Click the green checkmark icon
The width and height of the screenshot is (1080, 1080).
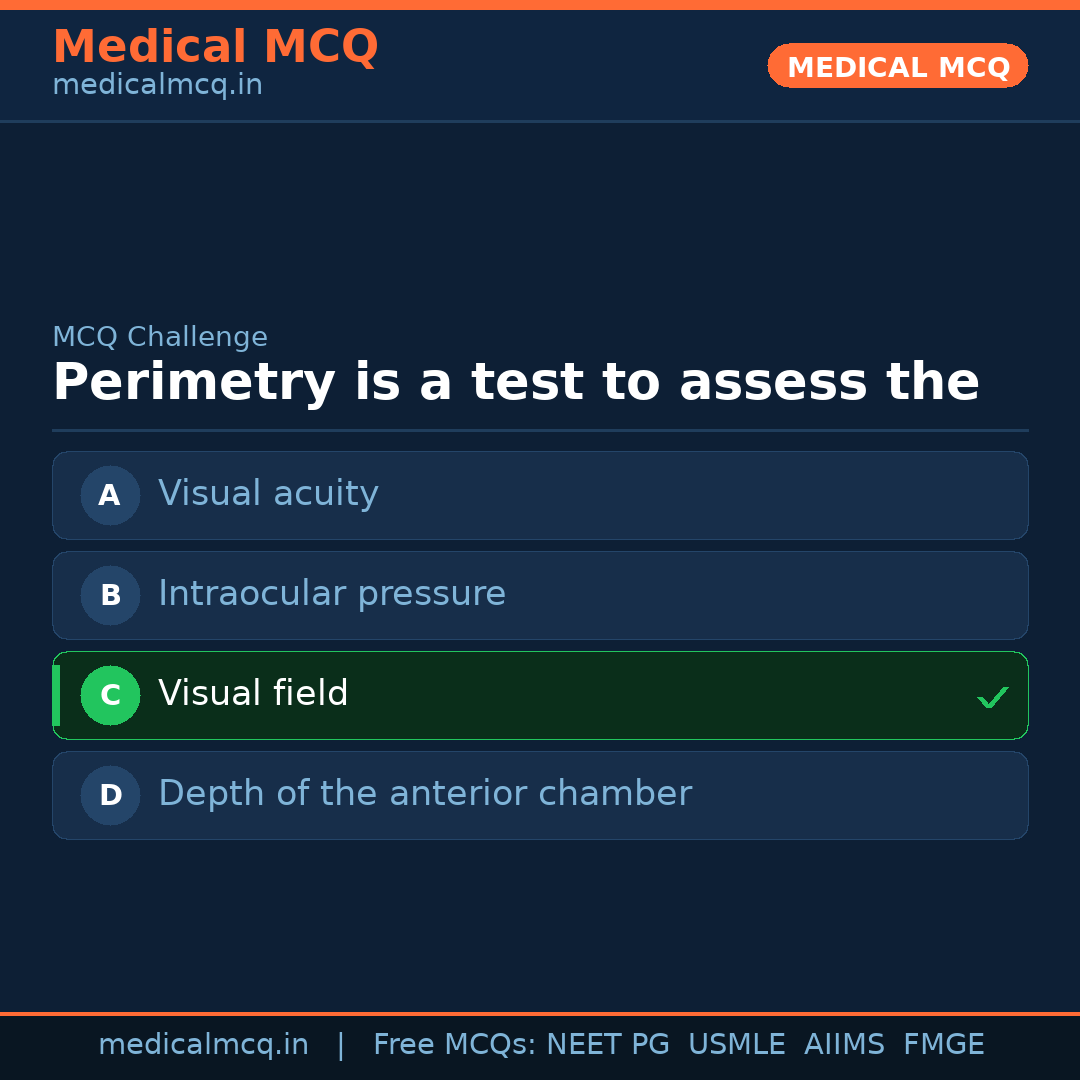pos(992,697)
